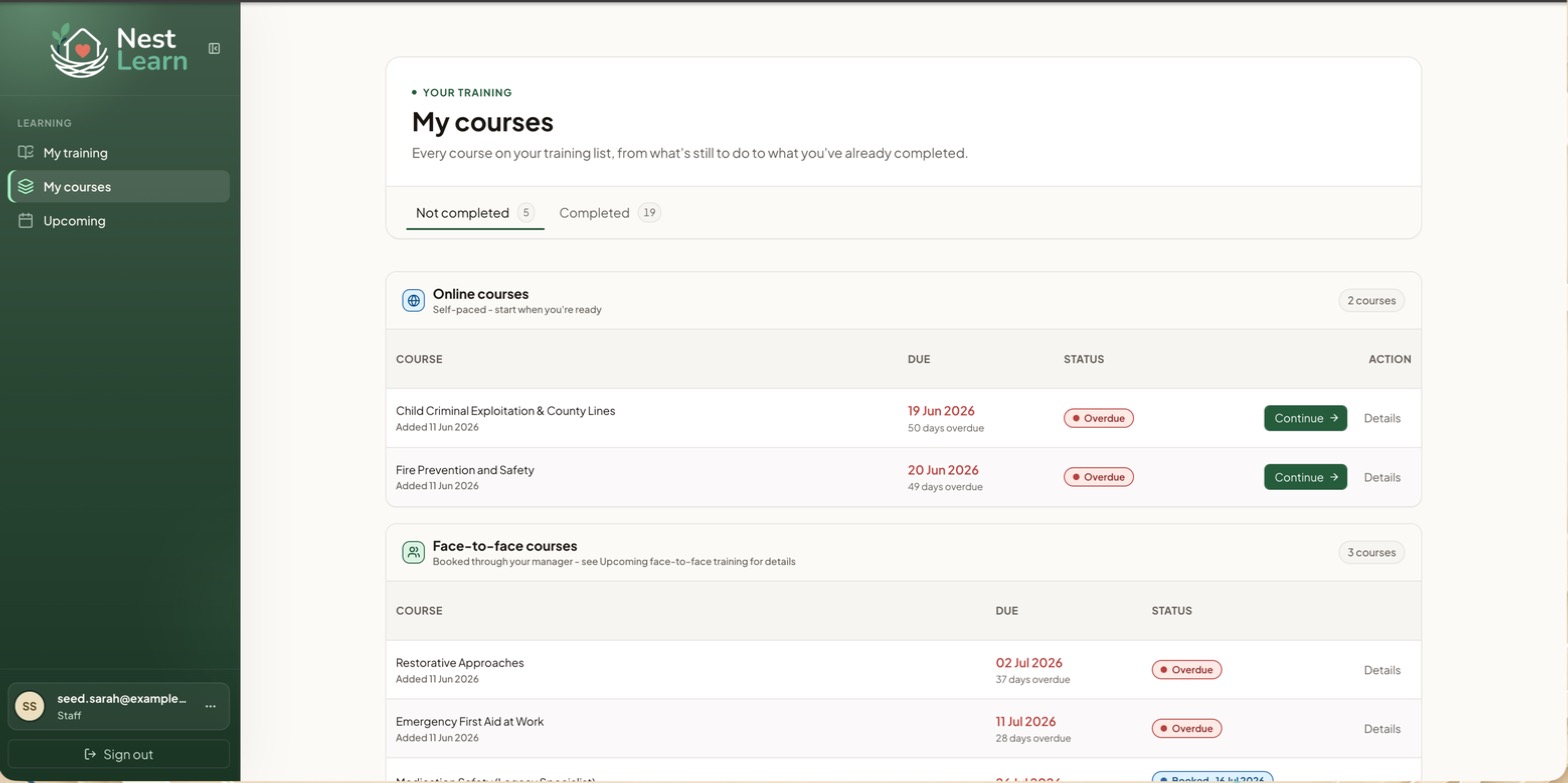1568x783 pixels.
Task: Click the Face-to-face courses section heading
Action: tap(505, 546)
